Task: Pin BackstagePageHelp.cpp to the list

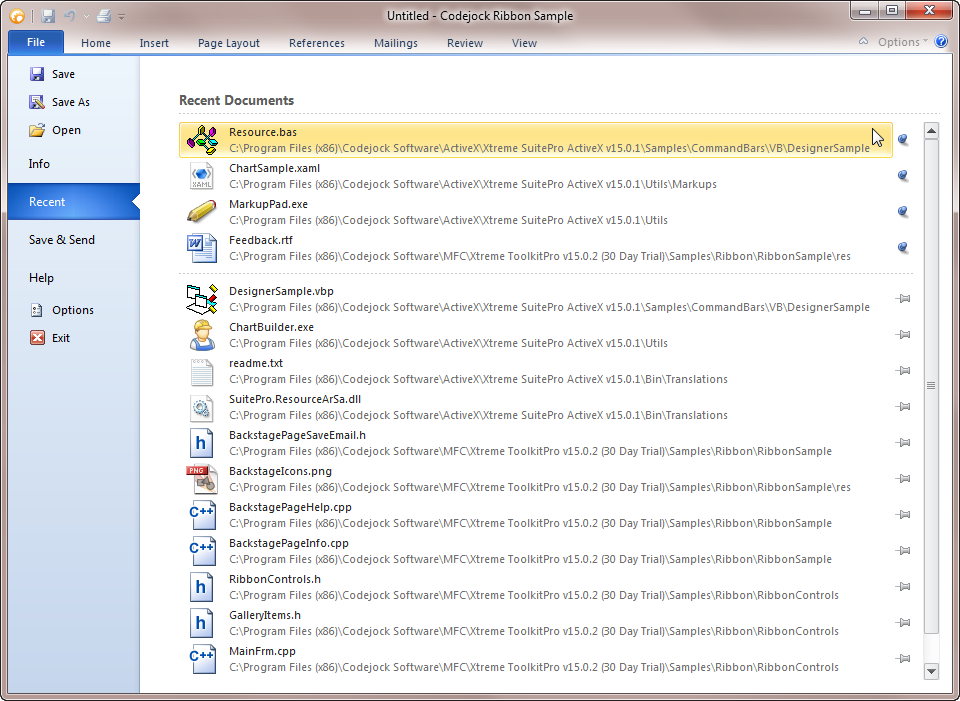Action: coord(903,515)
